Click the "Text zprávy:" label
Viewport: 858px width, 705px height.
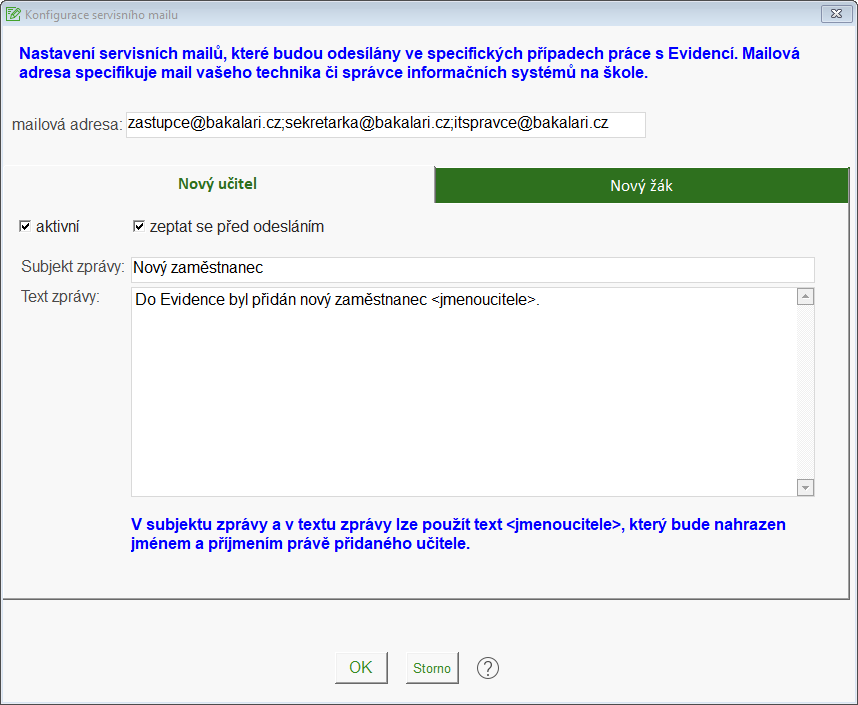click(60, 297)
